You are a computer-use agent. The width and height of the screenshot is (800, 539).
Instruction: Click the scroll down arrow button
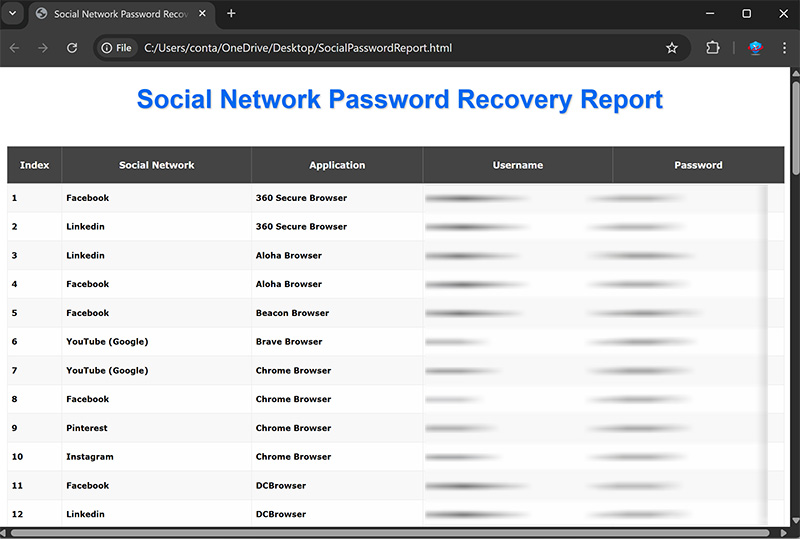click(x=795, y=521)
